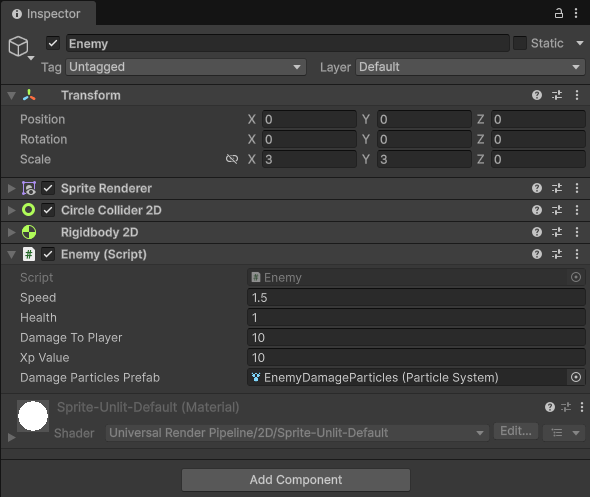Toggle the Enemy GameObject active checkbox

(53, 43)
